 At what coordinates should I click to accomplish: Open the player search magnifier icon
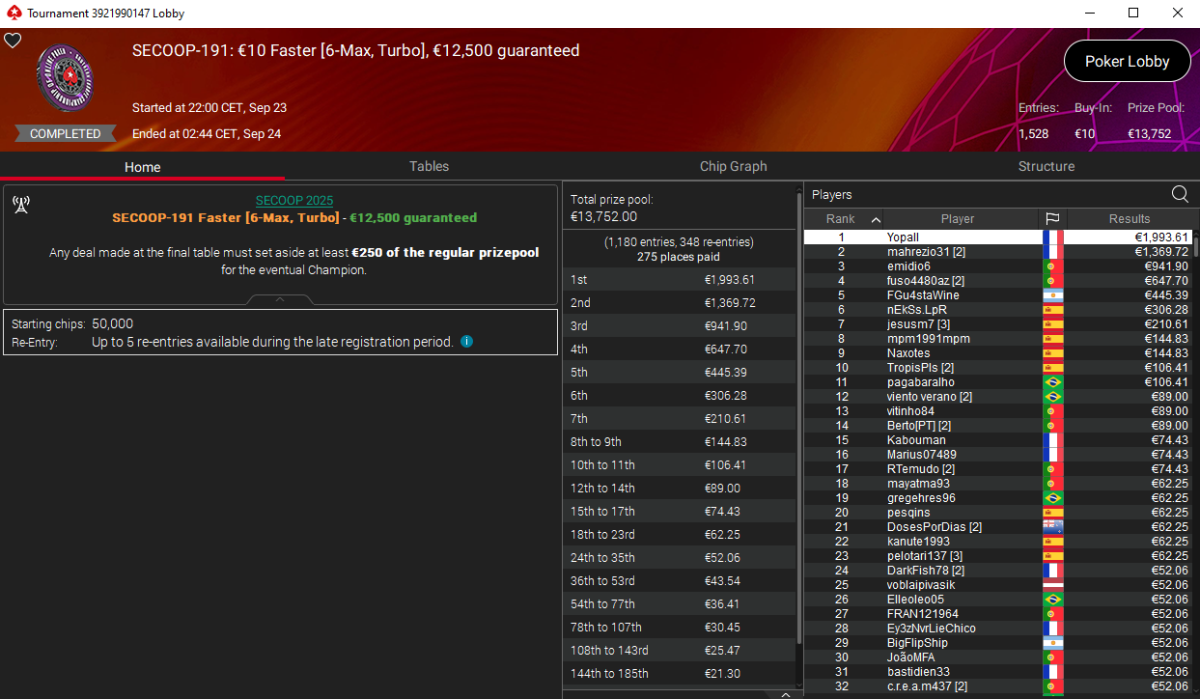1180,194
